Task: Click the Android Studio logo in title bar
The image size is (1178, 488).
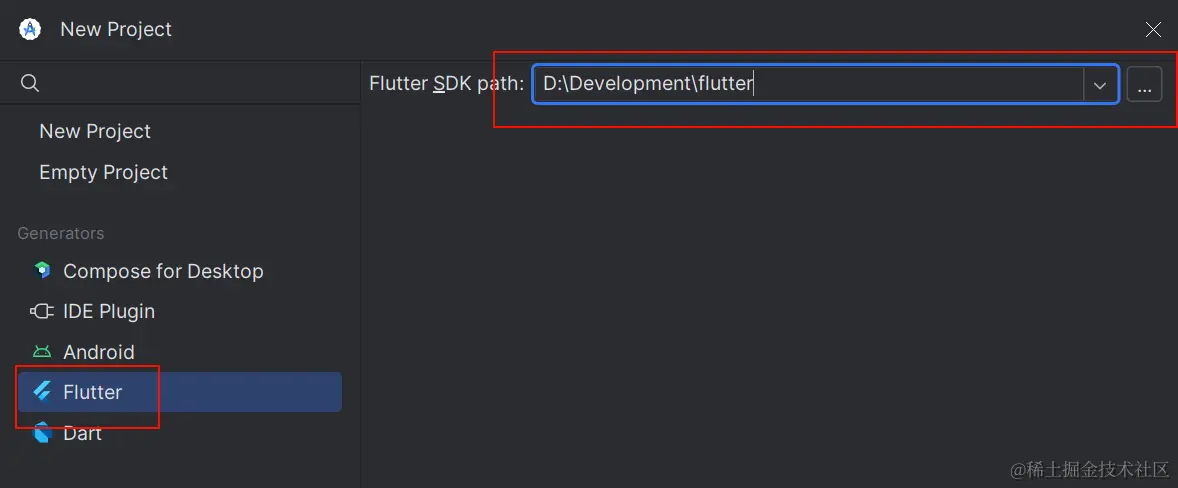Action: point(30,29)
